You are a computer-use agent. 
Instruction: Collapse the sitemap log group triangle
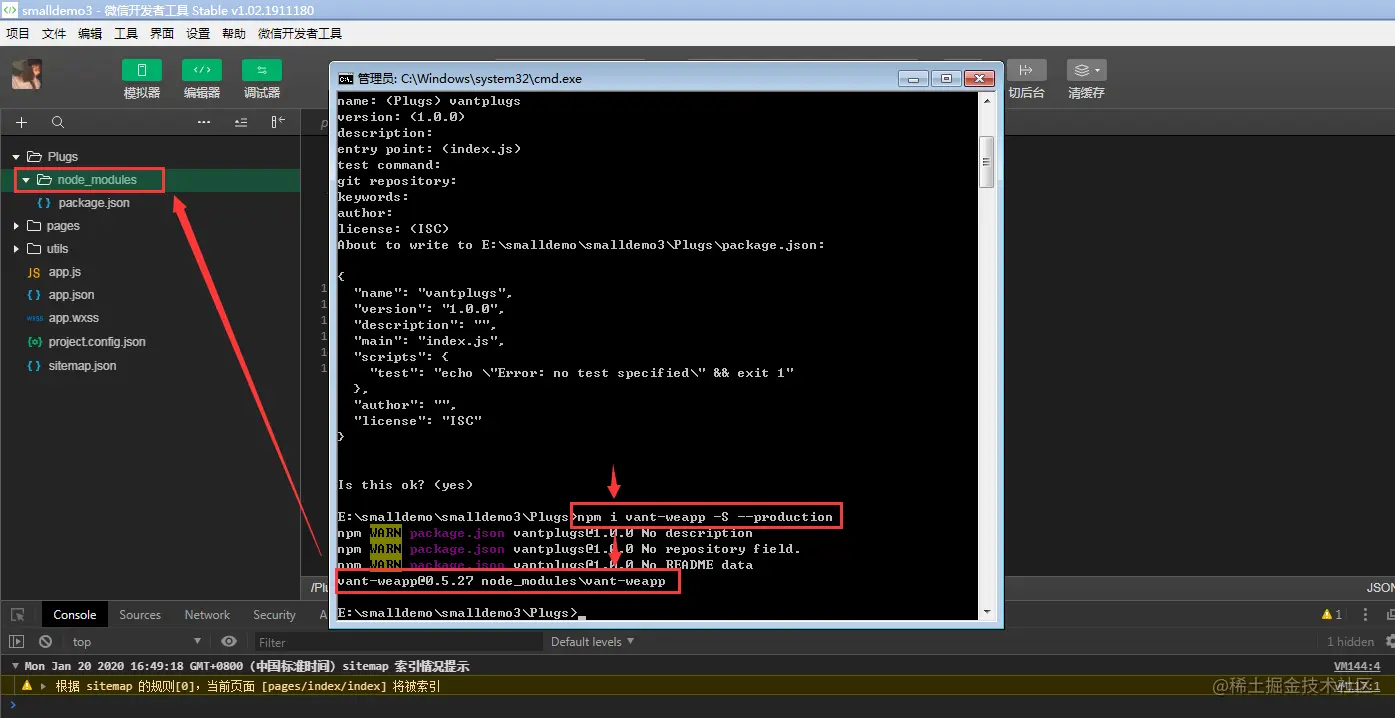coord(15,666)
